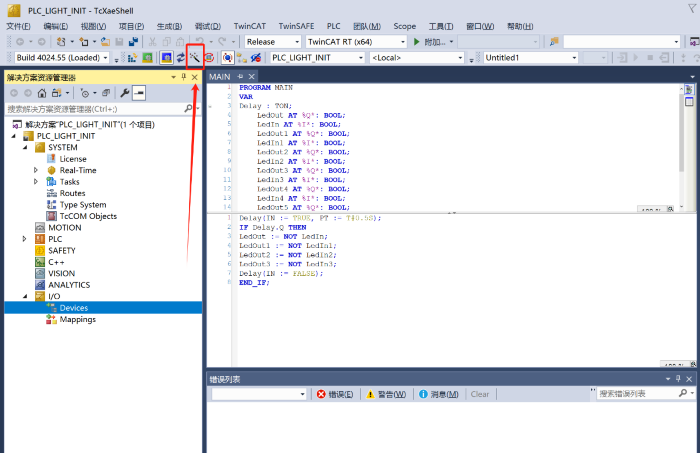Open the 文件(F) menu
The width and height of the screenshot is (700, 453).
click(x=18, y=26)
